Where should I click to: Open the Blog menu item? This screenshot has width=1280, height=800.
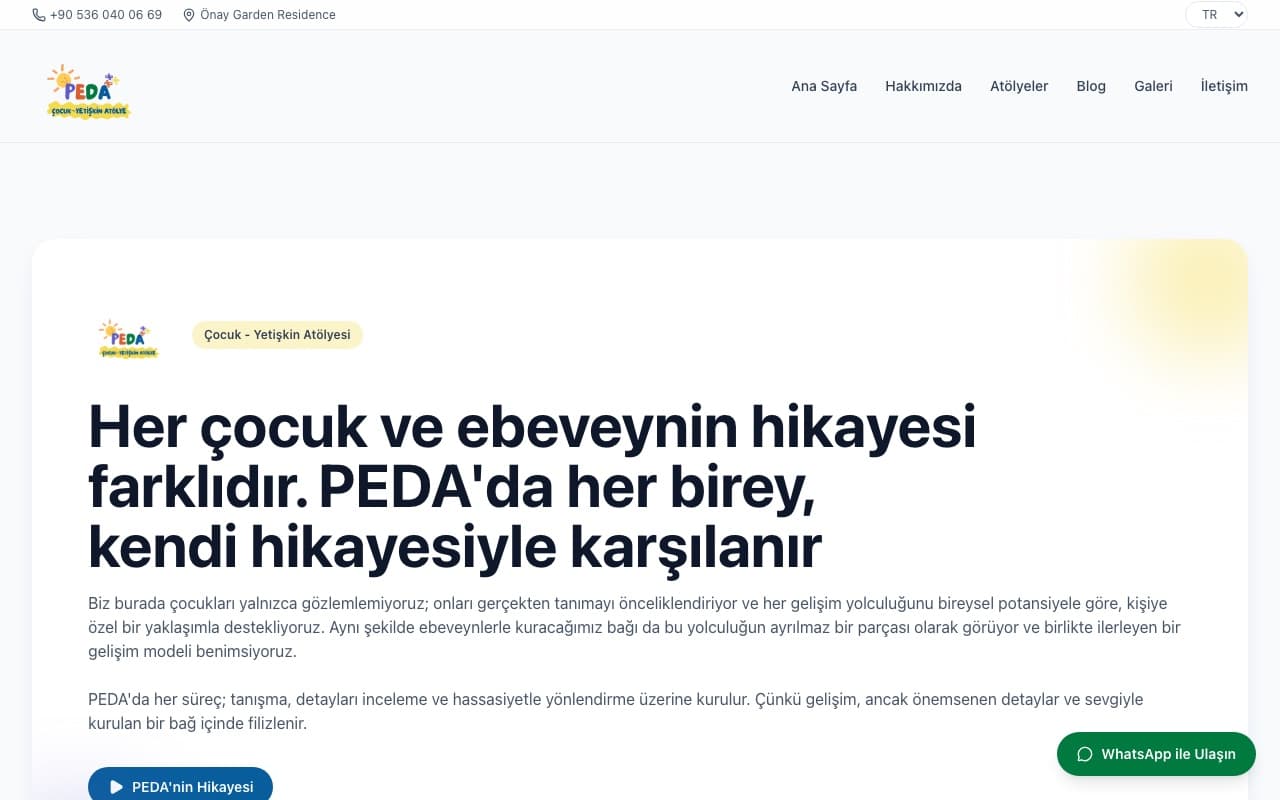[1091, 86]
